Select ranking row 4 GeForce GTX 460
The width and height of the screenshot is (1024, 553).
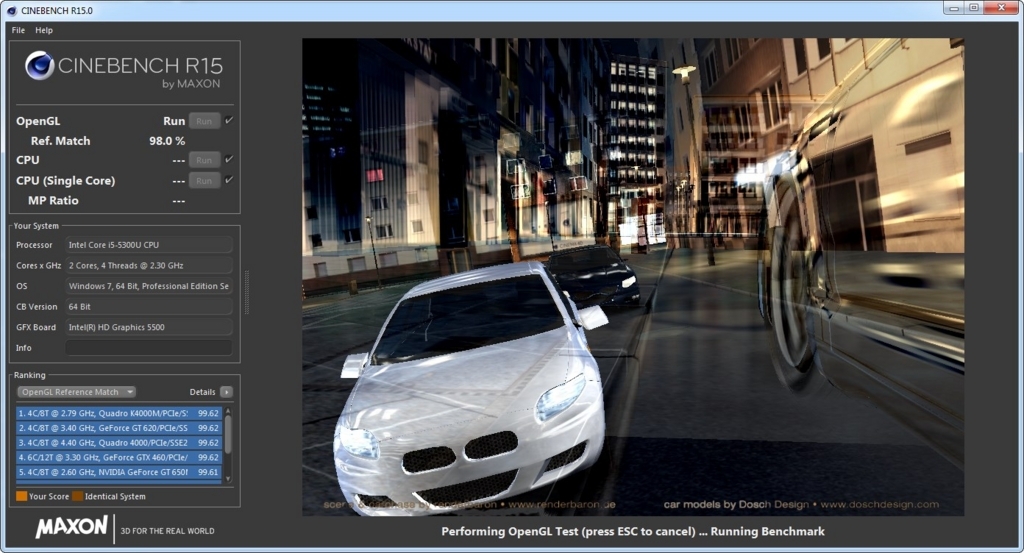[119, 457]
